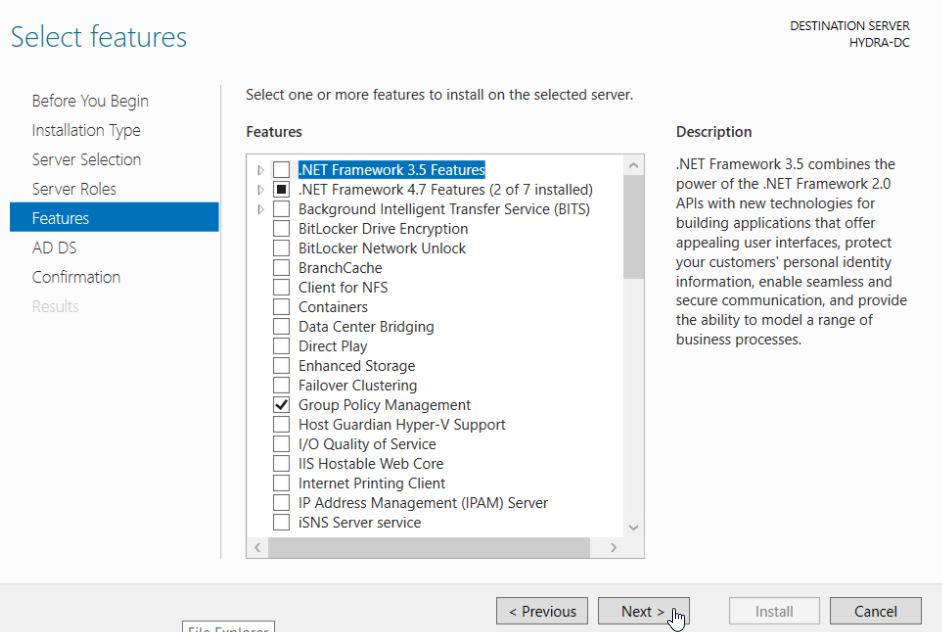The width and height of the screenshot is (942, 632).
Task: Cancel the feature wizard
Action: pos(875,611)
